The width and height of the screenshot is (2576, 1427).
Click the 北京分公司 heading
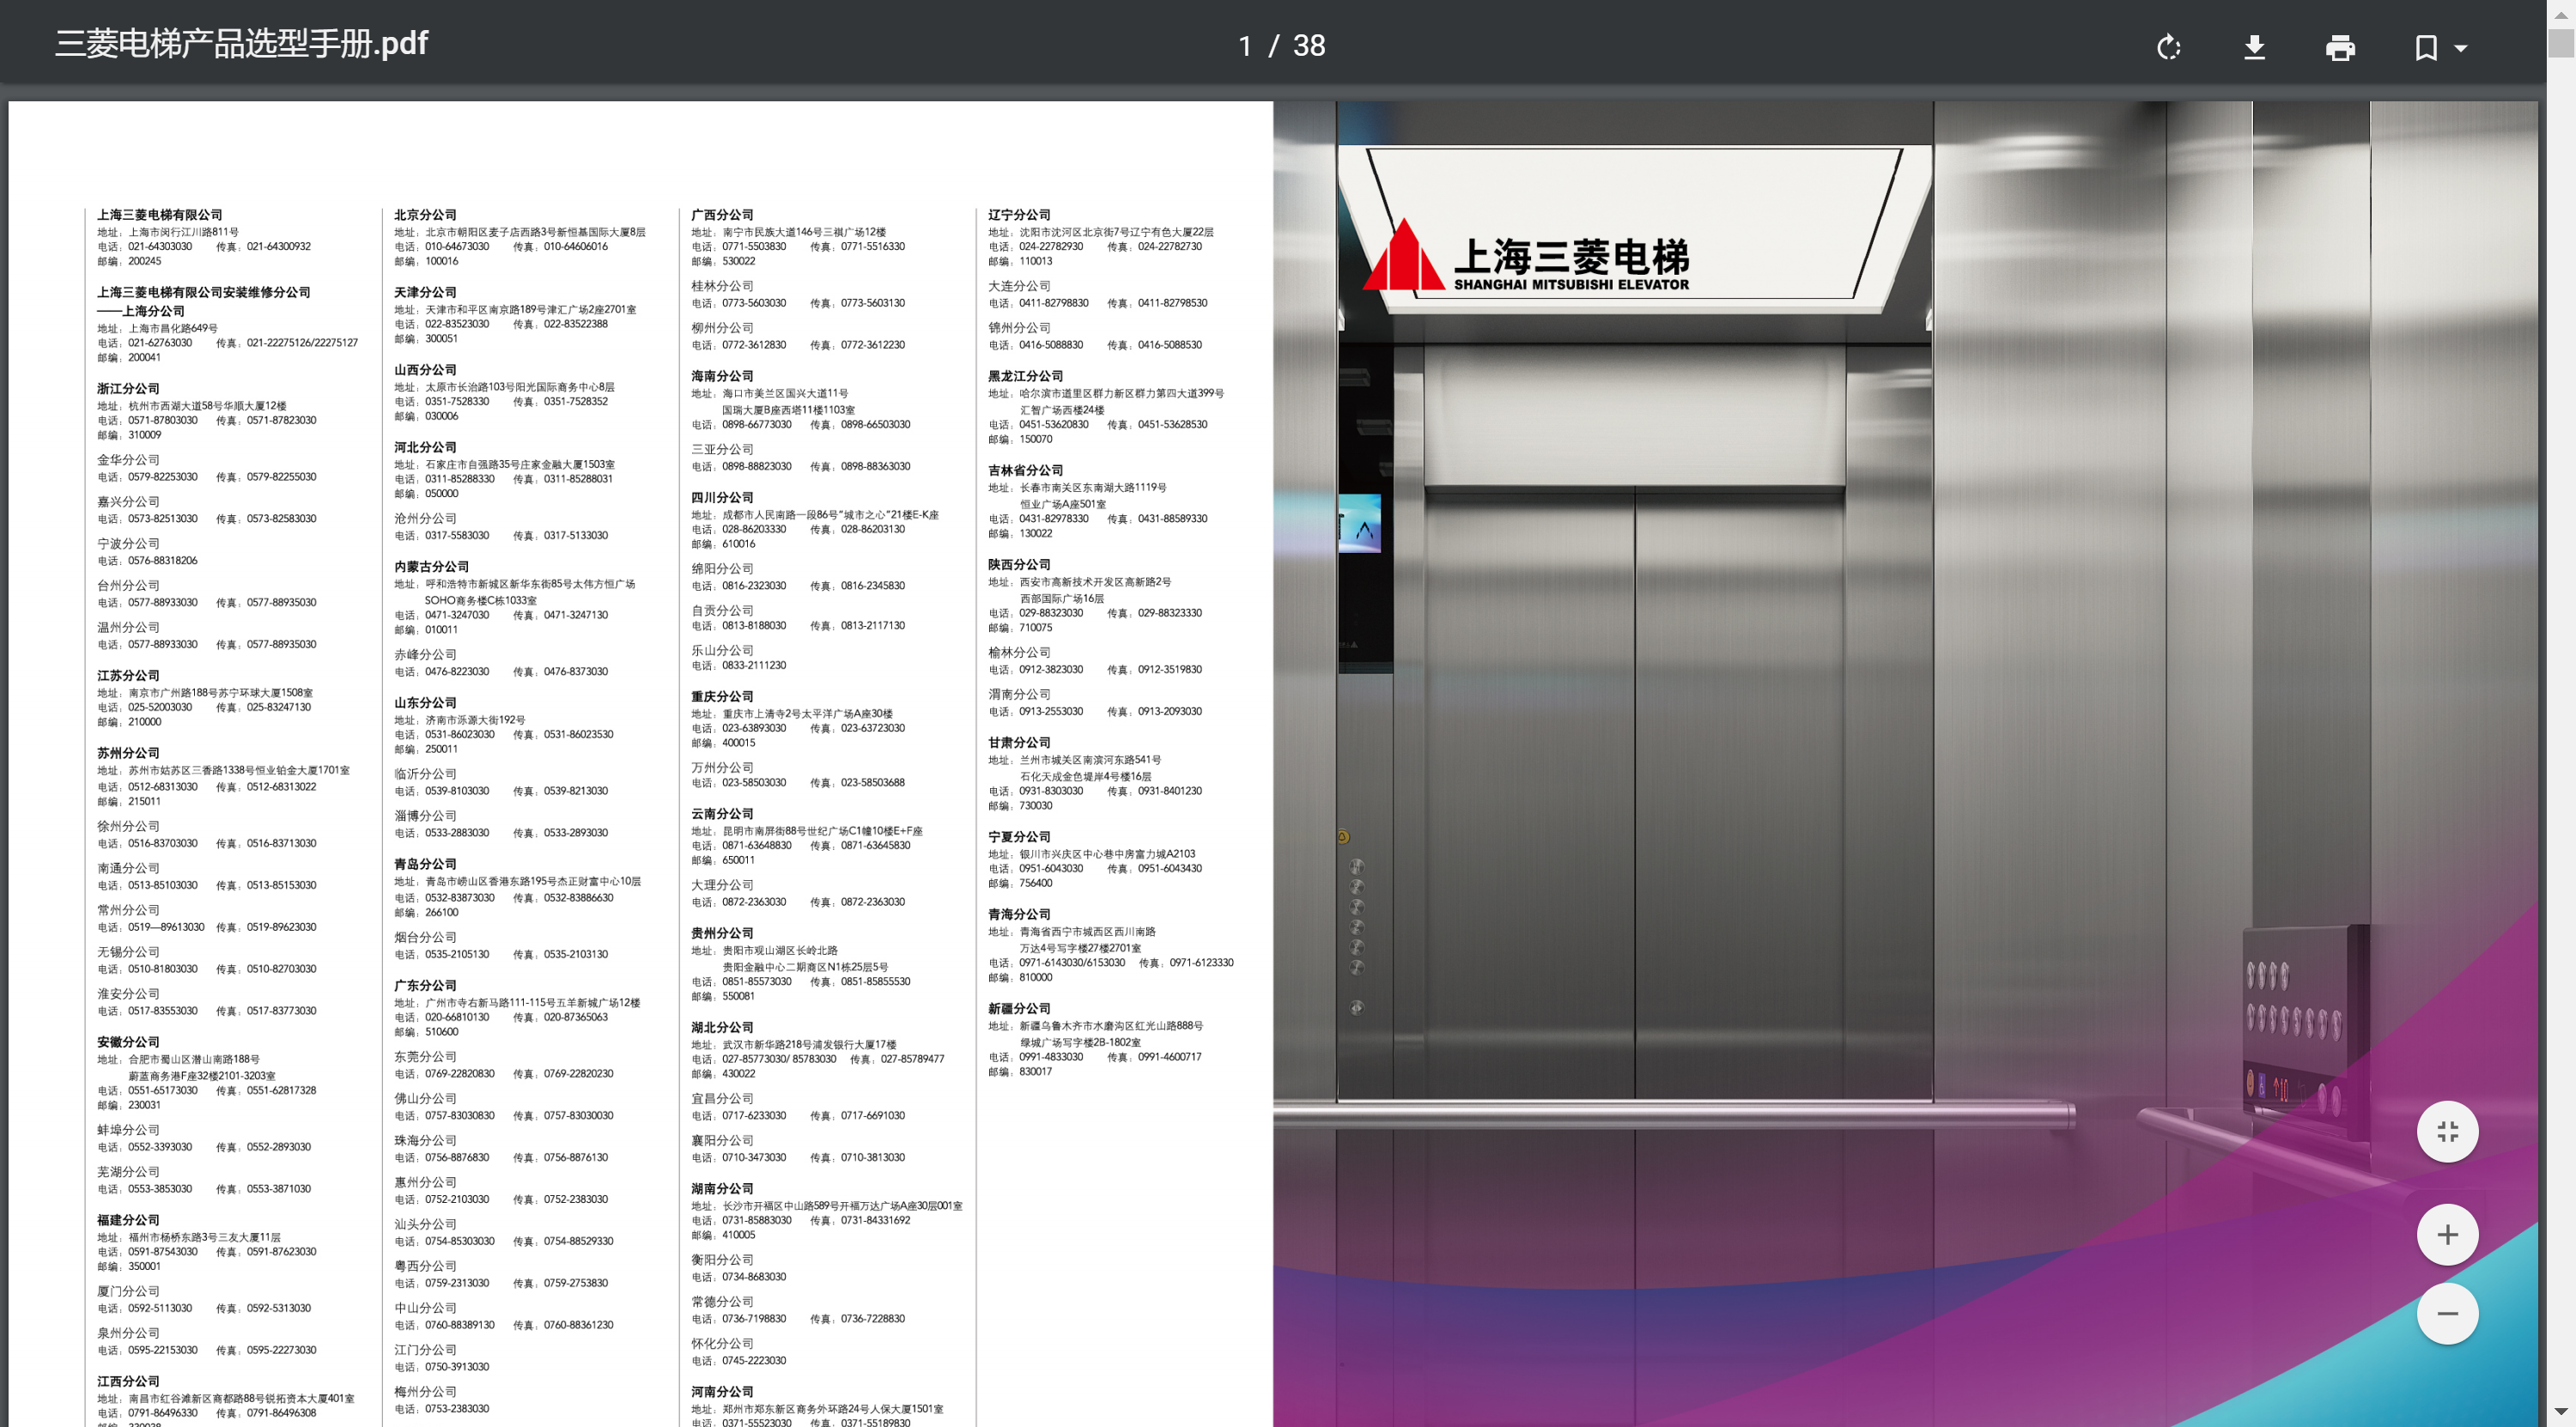(x=425, y=215)
